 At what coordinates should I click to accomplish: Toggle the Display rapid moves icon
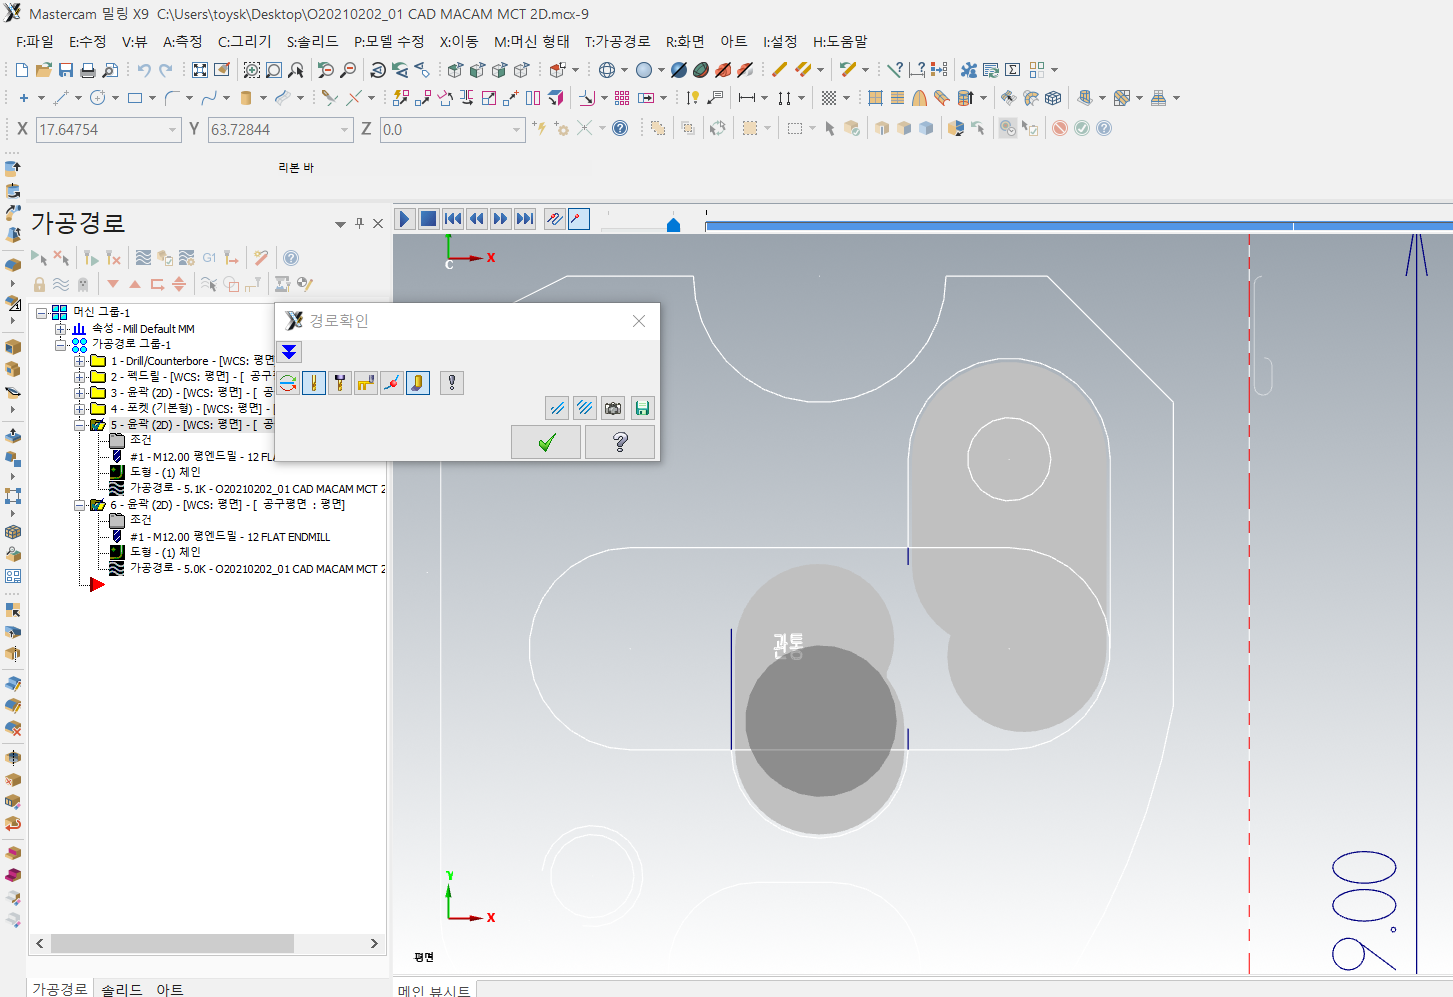pos(366,382)
